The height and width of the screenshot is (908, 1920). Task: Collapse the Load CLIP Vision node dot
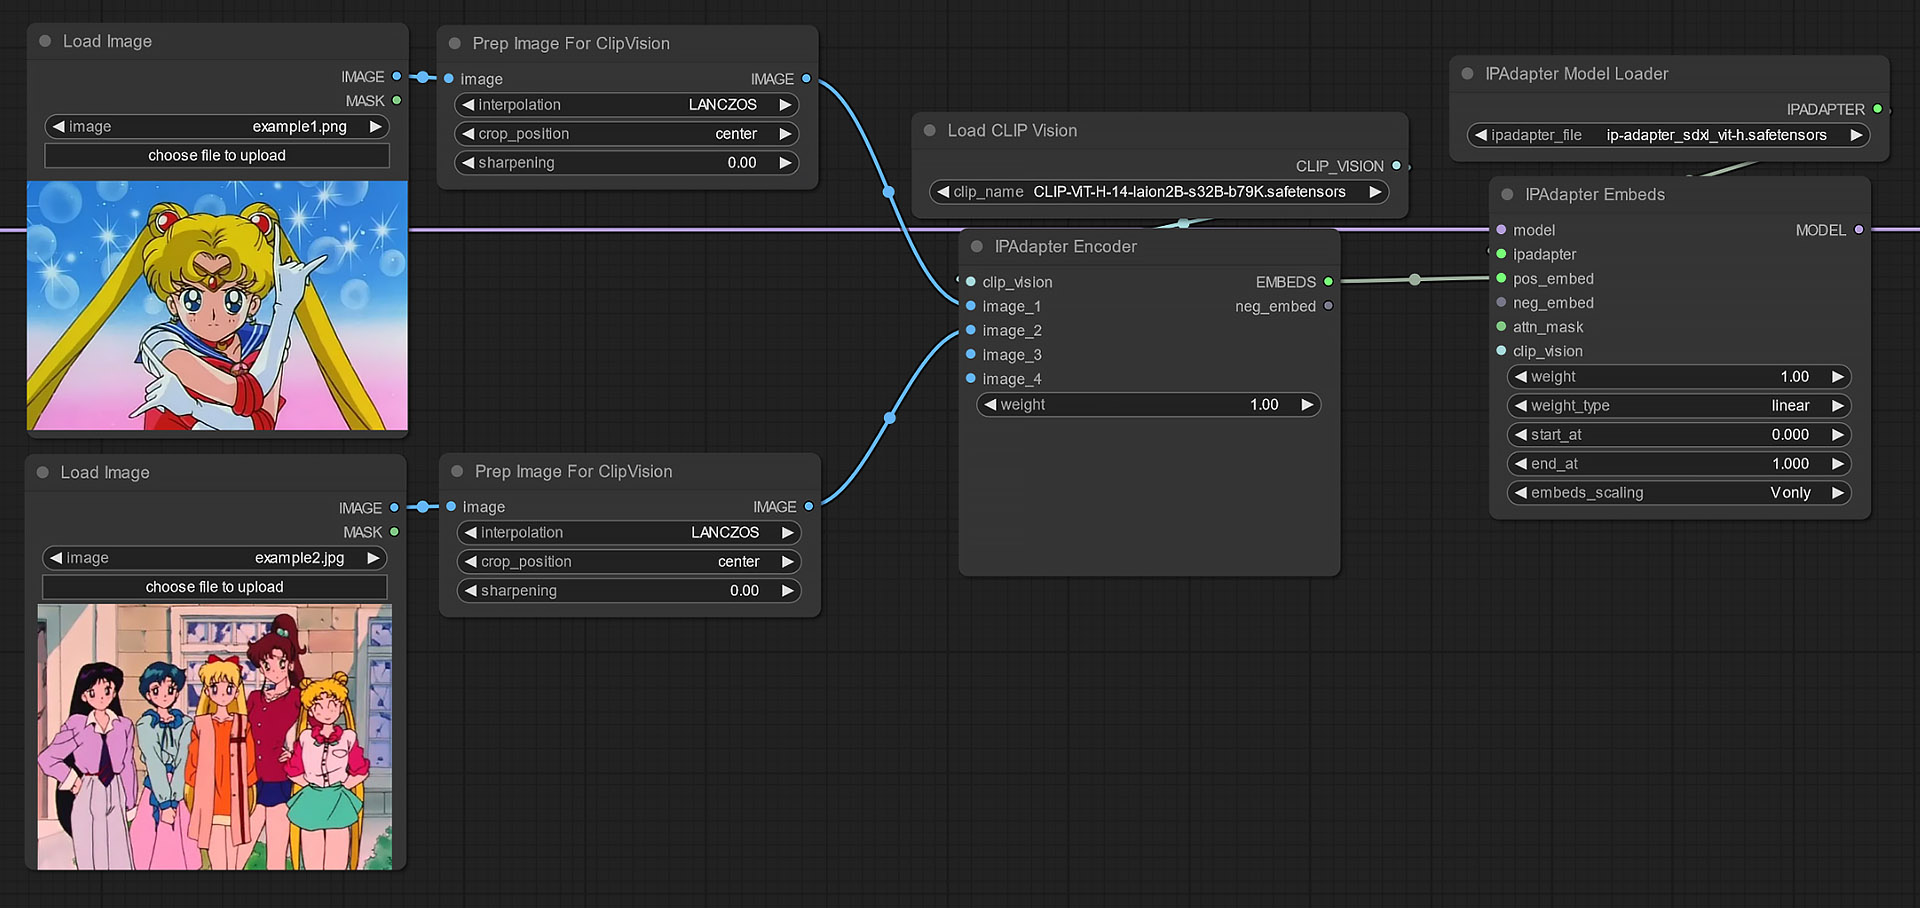click(x=930, y=130)
